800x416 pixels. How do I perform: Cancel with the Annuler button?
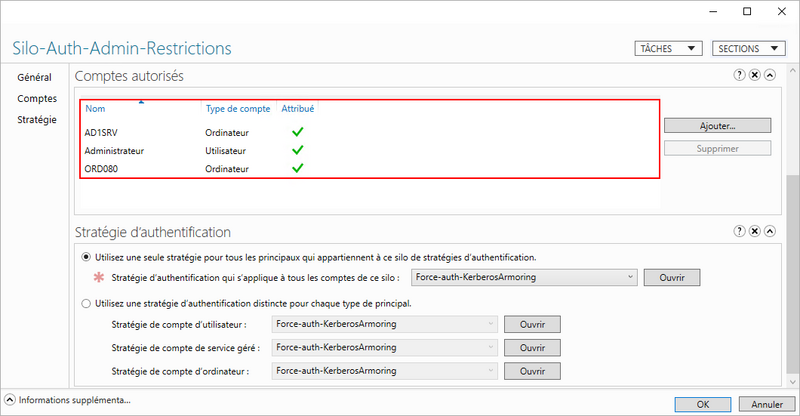click(767, 404)
